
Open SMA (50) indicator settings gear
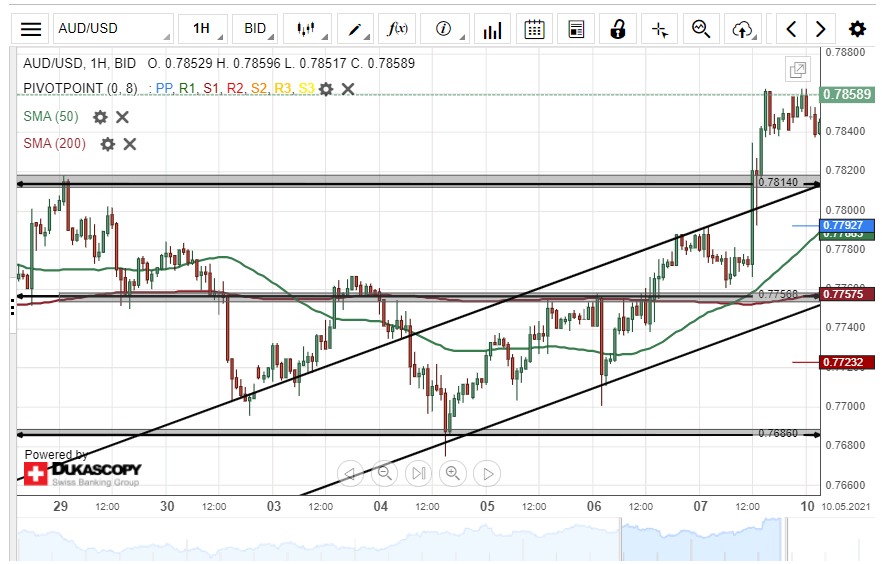coord(100,117)
